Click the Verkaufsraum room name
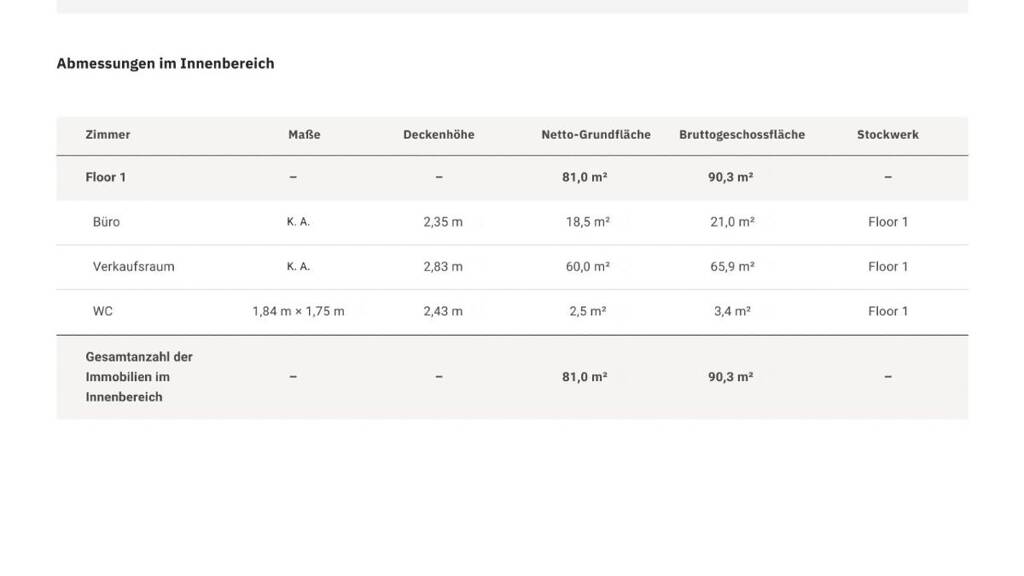1024x576 pixels. click(133, 266)
